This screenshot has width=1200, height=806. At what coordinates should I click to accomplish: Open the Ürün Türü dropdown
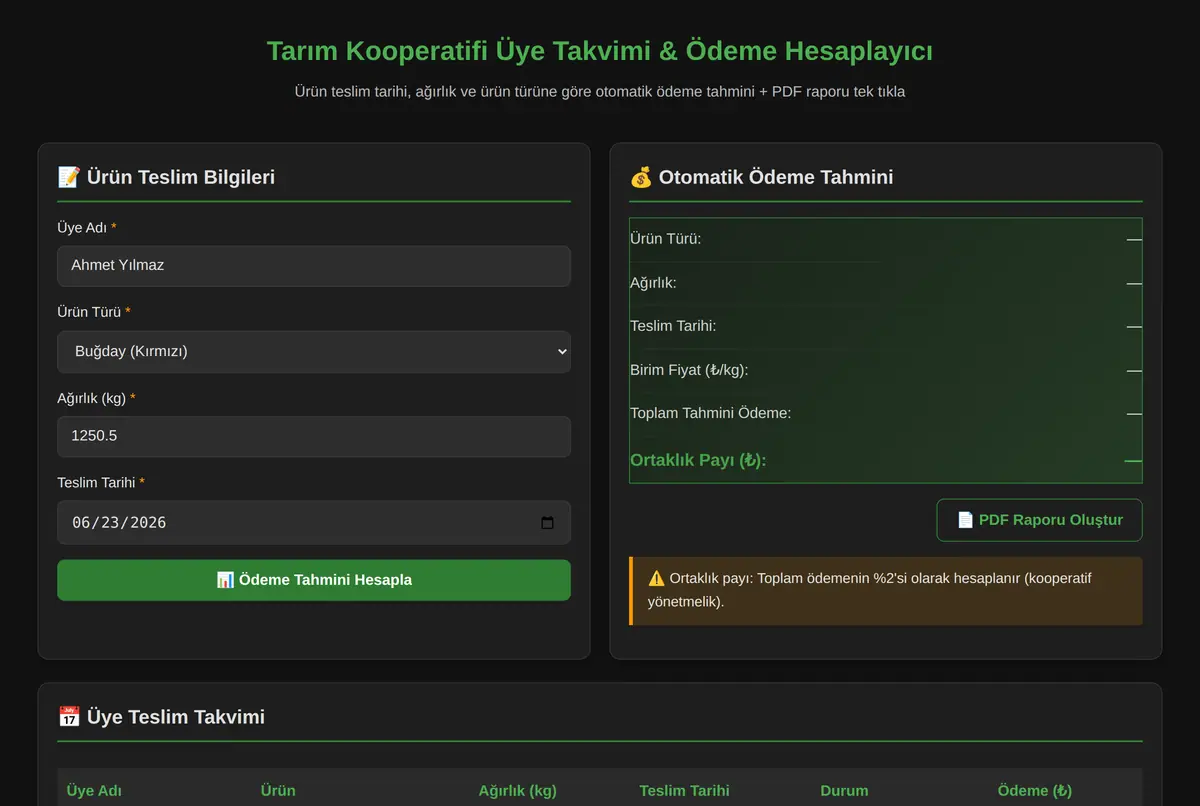(314, 352)
